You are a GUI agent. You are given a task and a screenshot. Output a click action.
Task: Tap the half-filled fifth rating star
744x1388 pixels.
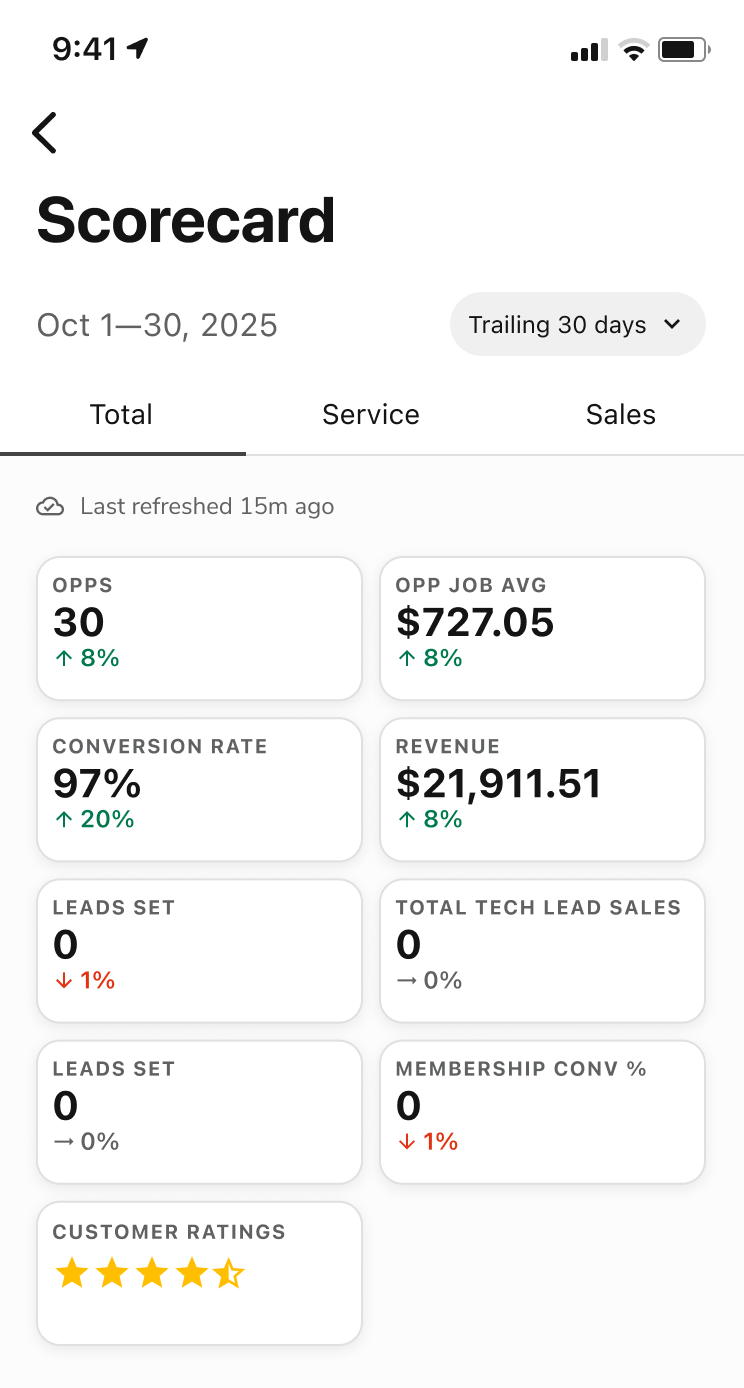click(228, 1274)
